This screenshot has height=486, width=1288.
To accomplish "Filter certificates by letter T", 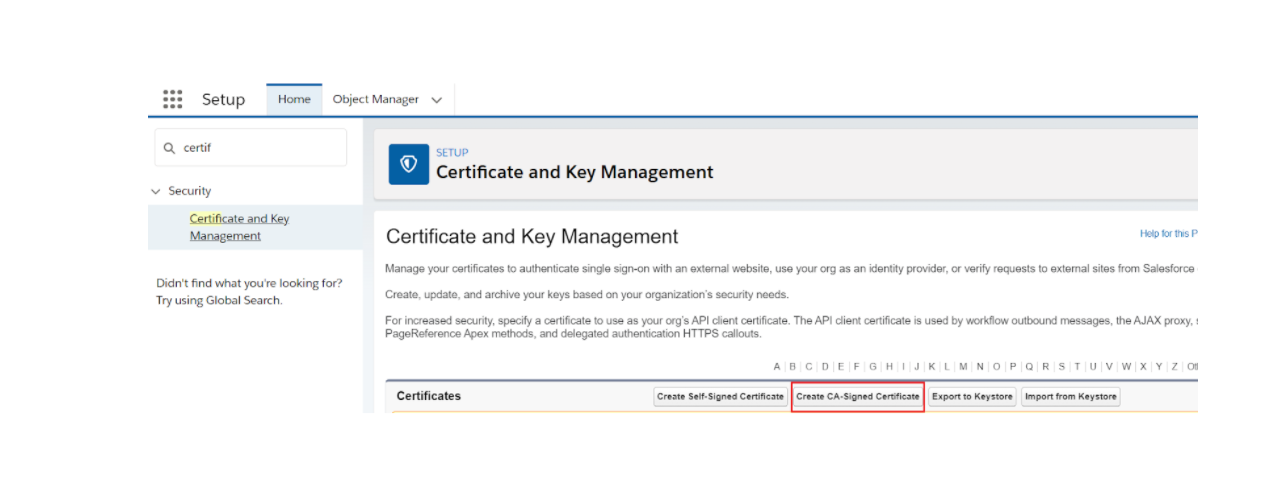I will click(1077, 367).
